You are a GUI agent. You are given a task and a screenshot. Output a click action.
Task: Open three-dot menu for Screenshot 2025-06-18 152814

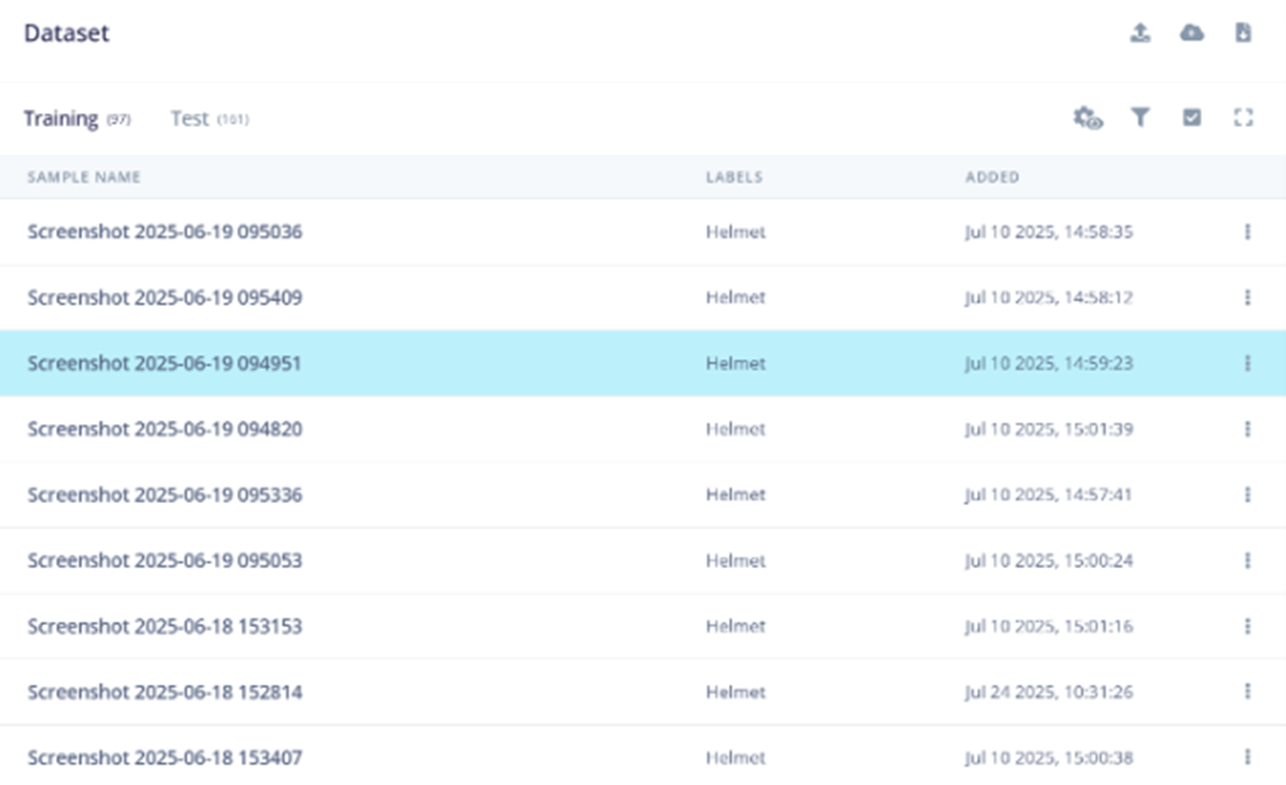tap(1247, 691)
